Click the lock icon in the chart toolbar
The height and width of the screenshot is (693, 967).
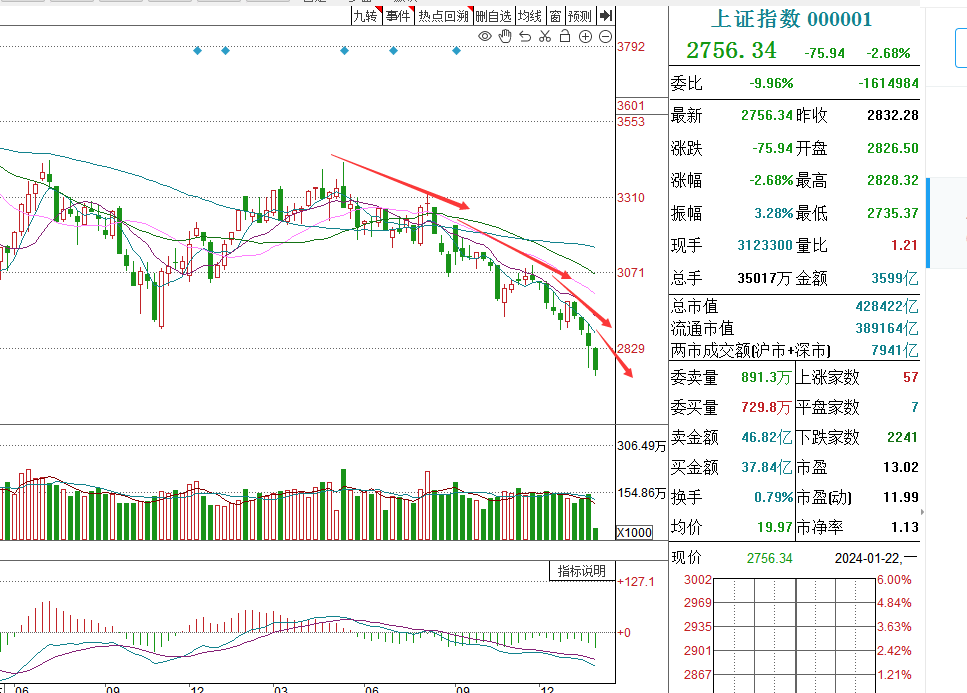(565, 35)
